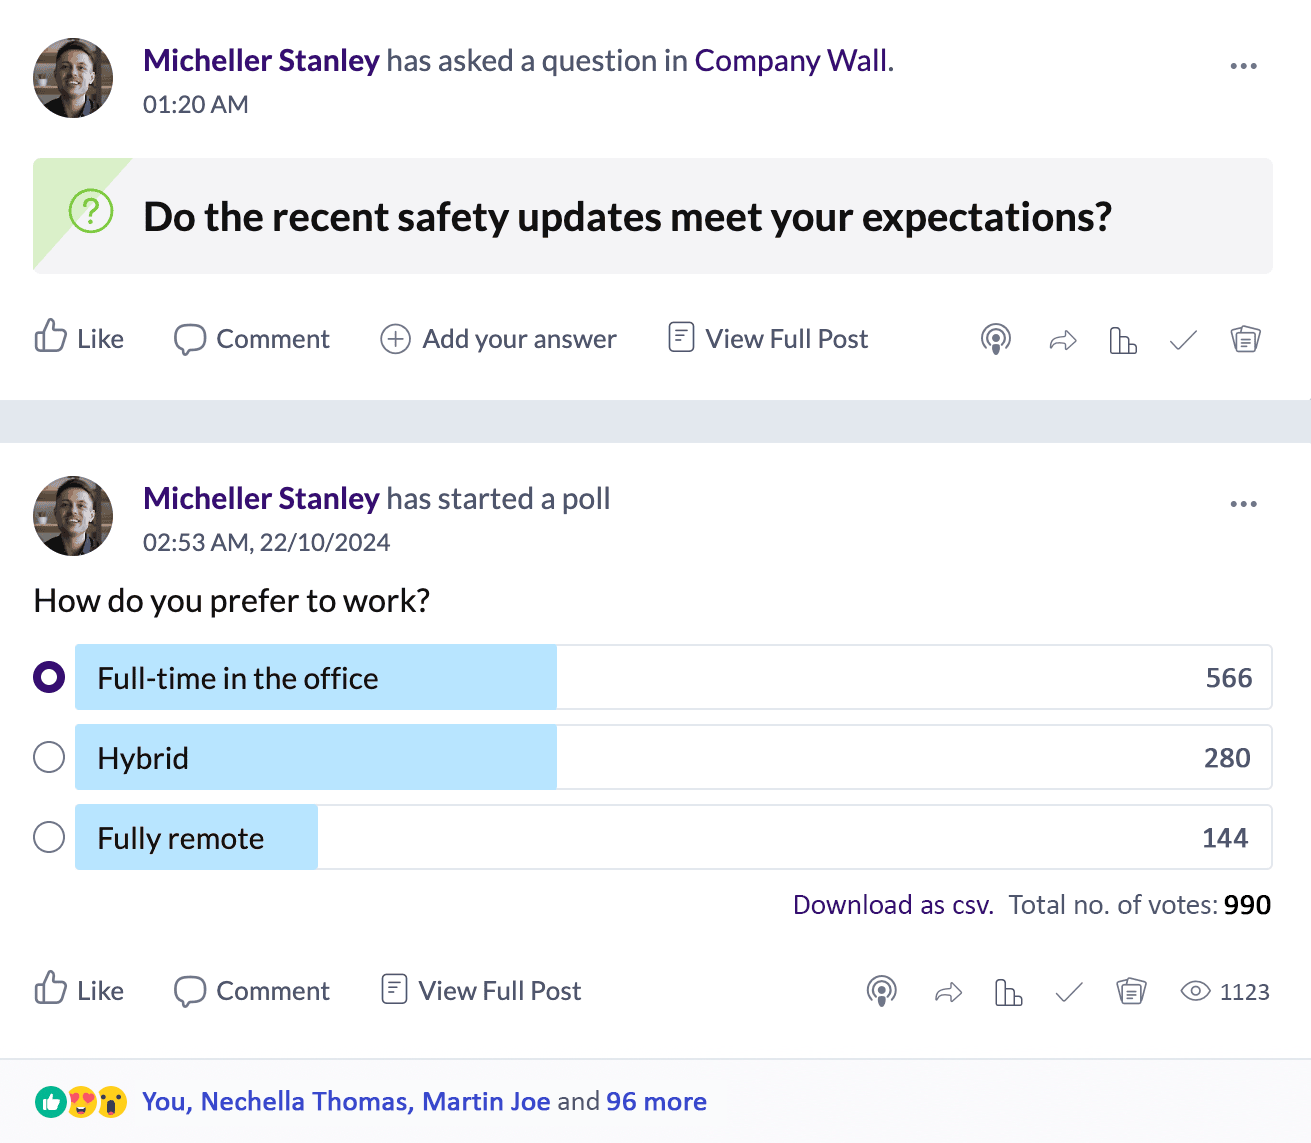The image size is (1311, 1143).
Task: Expand the '96 more' reactions list
Action: pyautogui.click(x=656, y=1101)
